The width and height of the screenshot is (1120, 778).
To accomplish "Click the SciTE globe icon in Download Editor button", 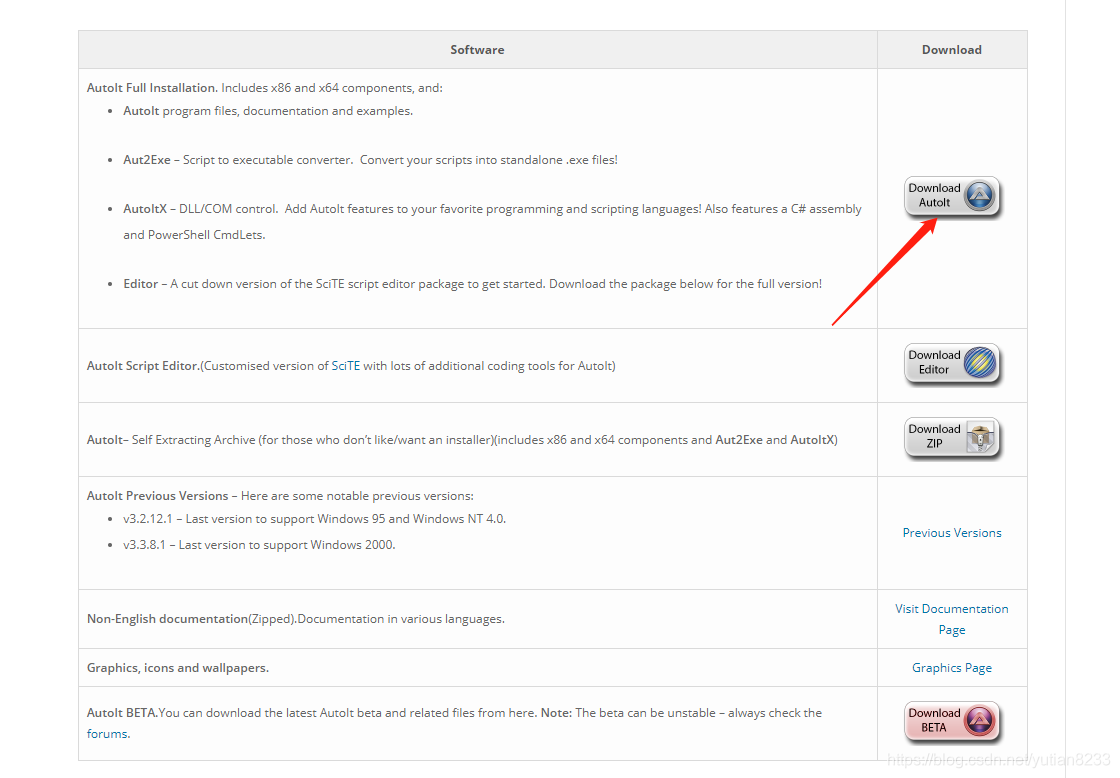I will tap(979, 362).
